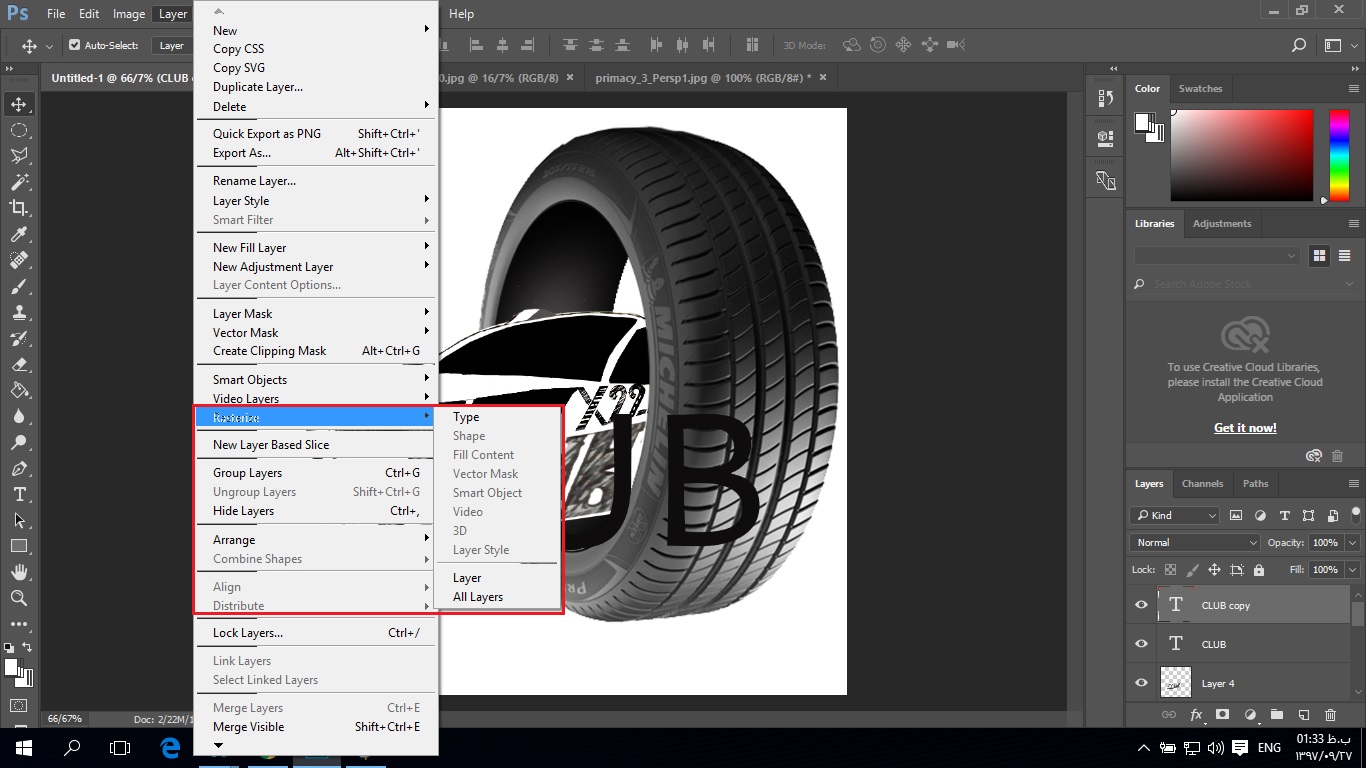Click the Get it now! link
The width and height of the screenshot is (1366, 768).
(1245, 428)
